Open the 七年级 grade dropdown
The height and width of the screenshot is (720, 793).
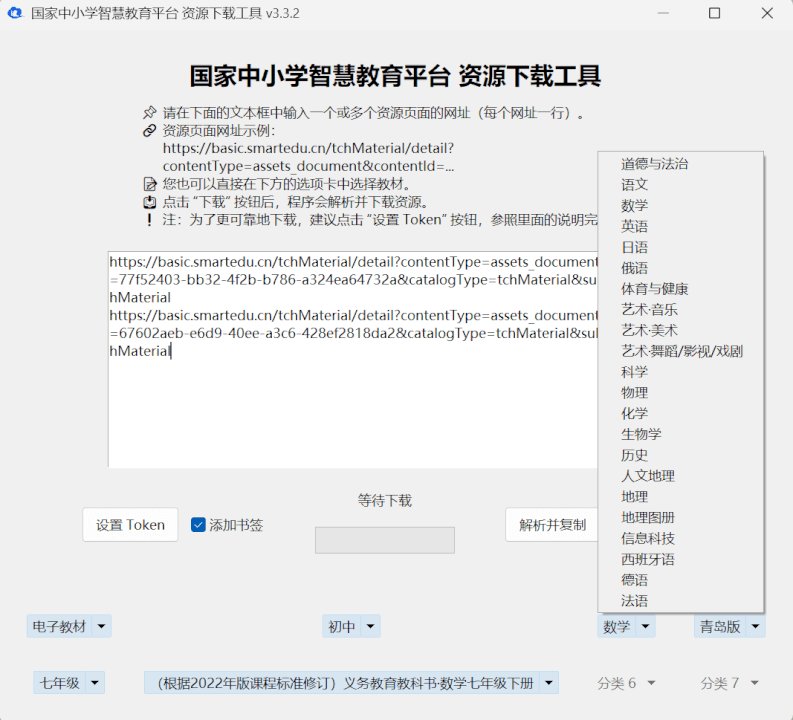[69, 683]
